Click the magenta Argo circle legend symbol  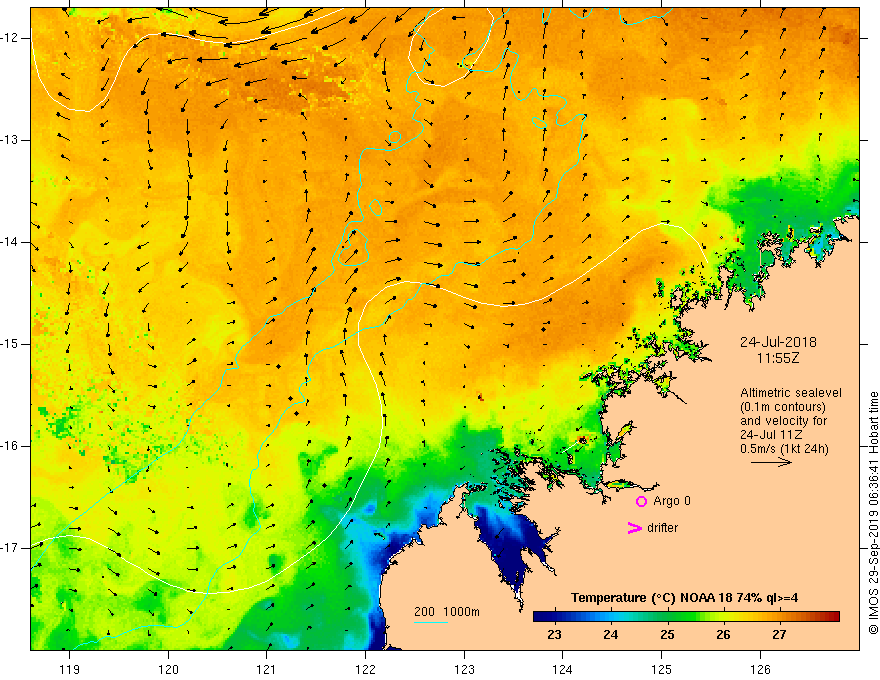[x=641, y=501]
